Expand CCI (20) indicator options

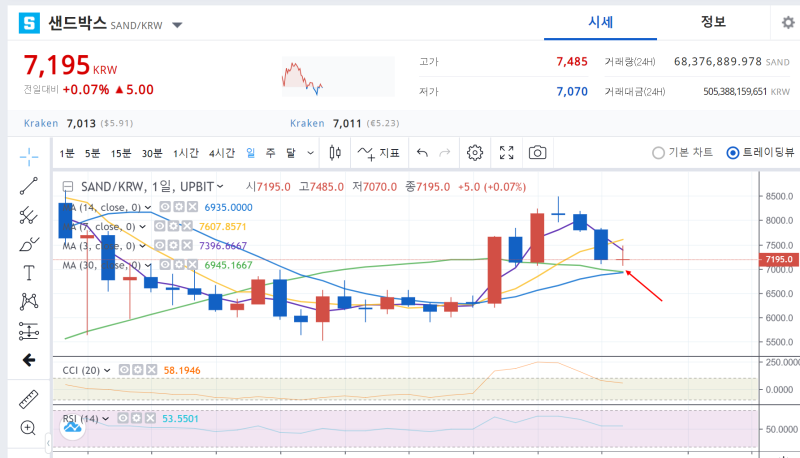tap(107, 370)
